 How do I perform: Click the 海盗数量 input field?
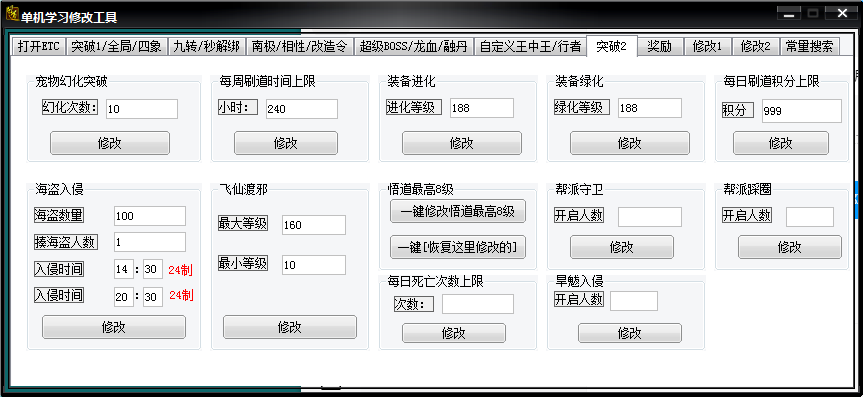[150, 216]
